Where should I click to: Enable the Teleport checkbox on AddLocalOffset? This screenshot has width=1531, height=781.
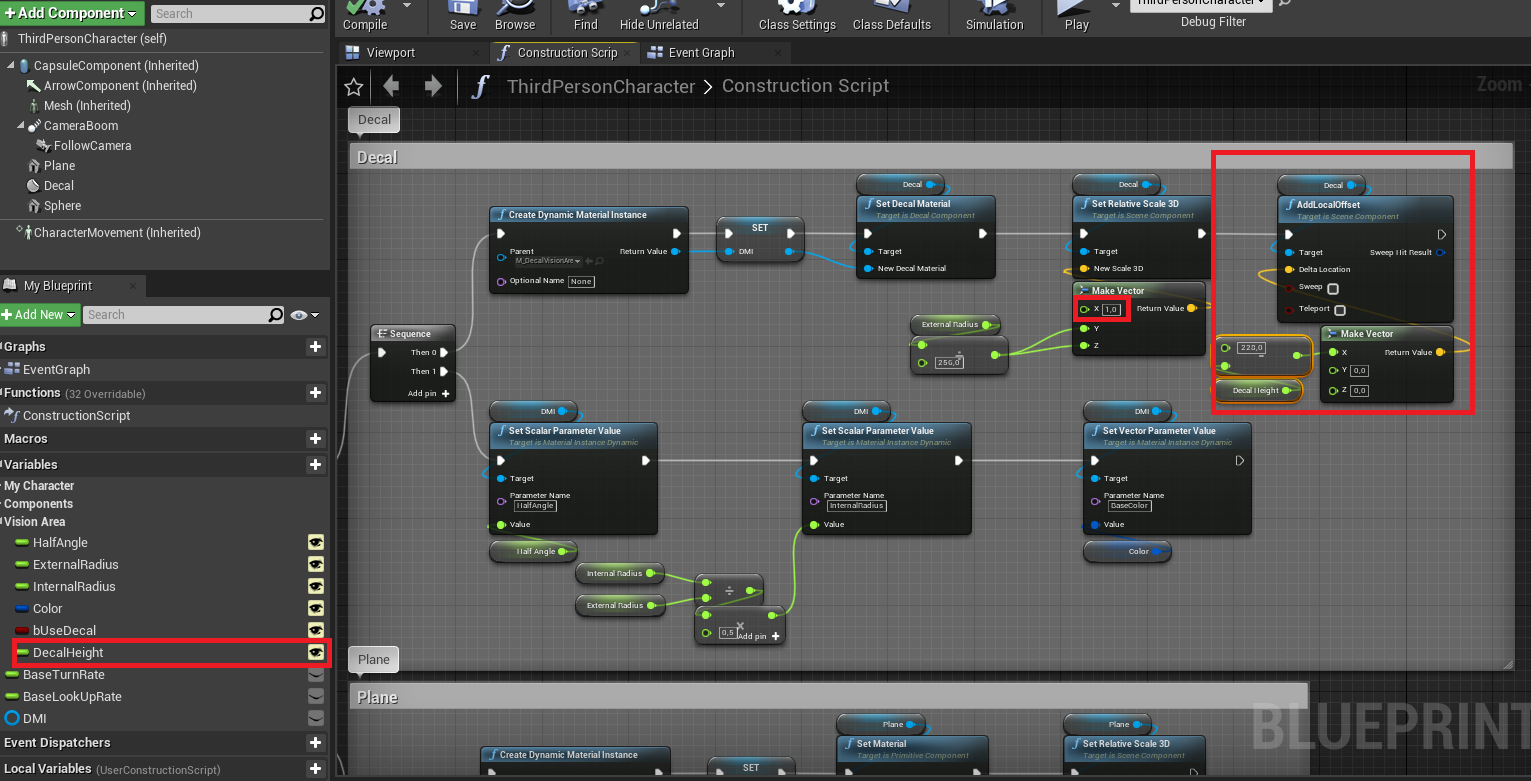(1339, 310)
